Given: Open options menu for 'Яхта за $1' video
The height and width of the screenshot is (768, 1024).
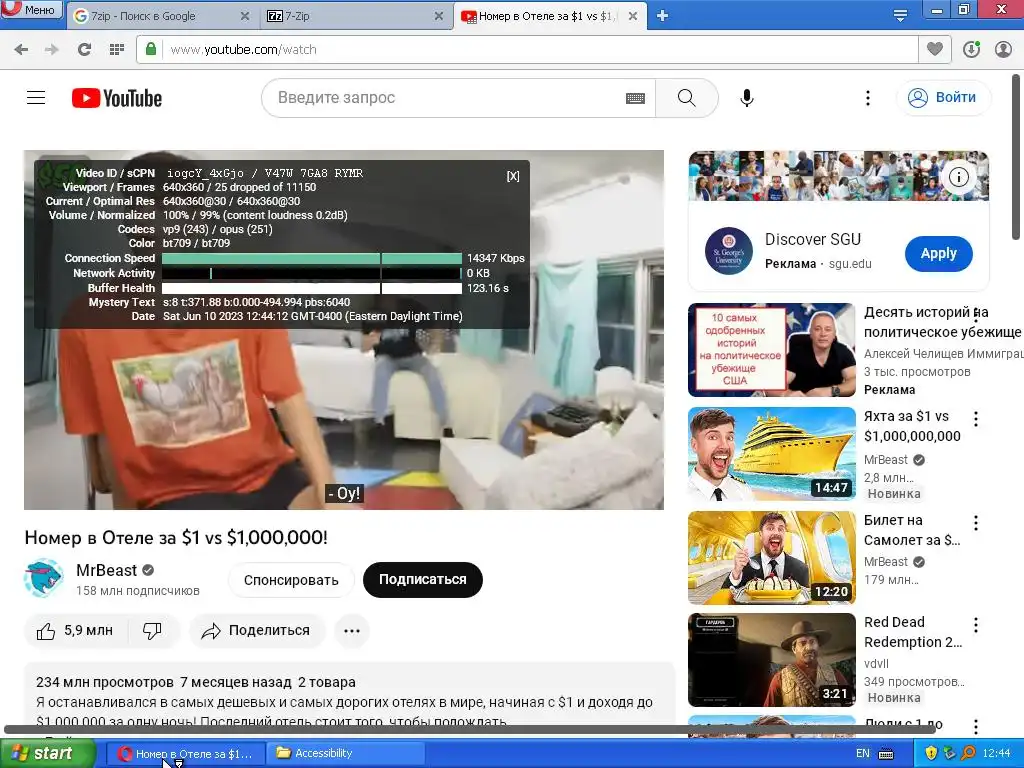Looking at the screenshot, I should [x=976, y=419].
